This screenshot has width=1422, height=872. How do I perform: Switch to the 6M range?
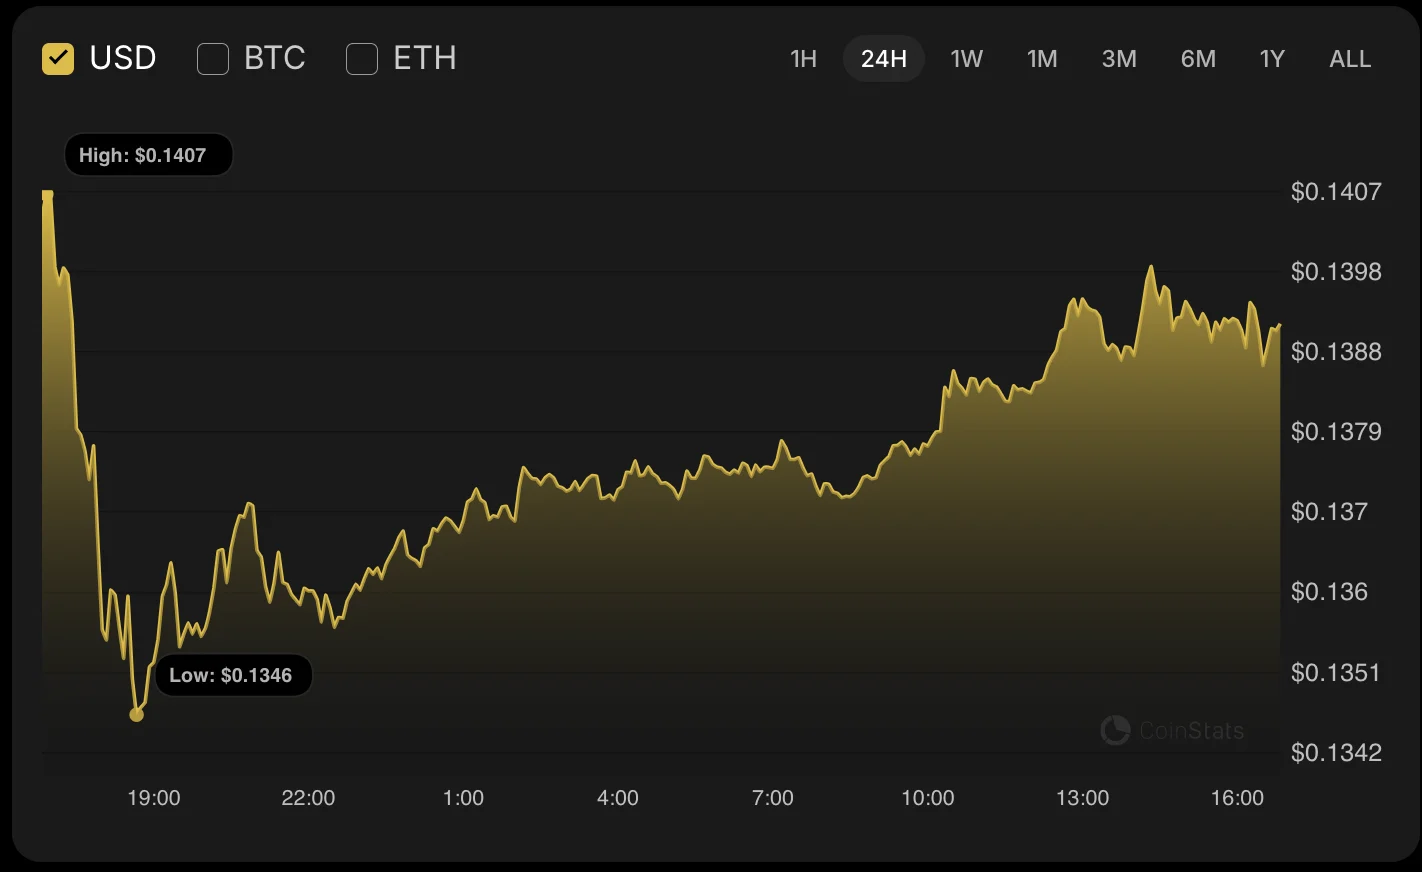coord(1198,59)
